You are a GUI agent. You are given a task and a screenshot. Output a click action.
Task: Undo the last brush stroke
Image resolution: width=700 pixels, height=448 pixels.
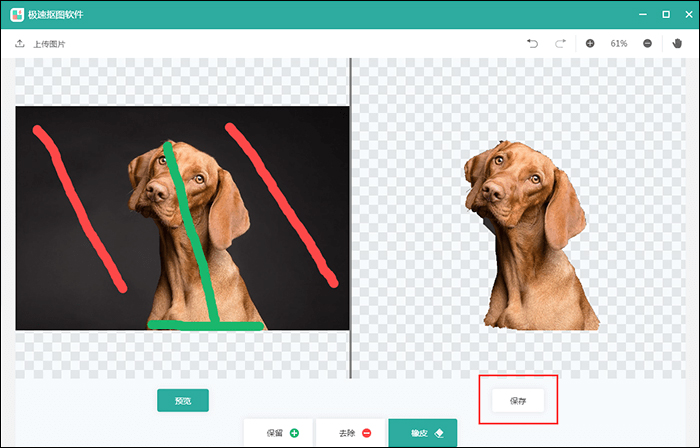tap(533, 44)
